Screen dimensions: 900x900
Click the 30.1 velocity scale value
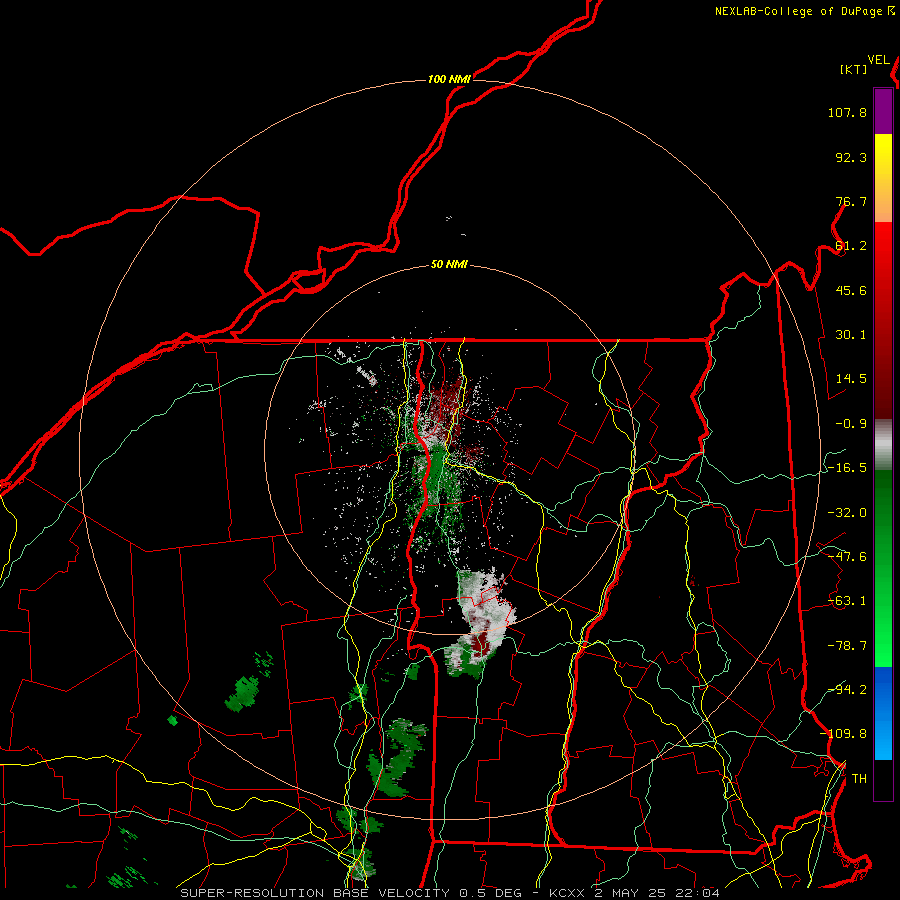(851, 335)
